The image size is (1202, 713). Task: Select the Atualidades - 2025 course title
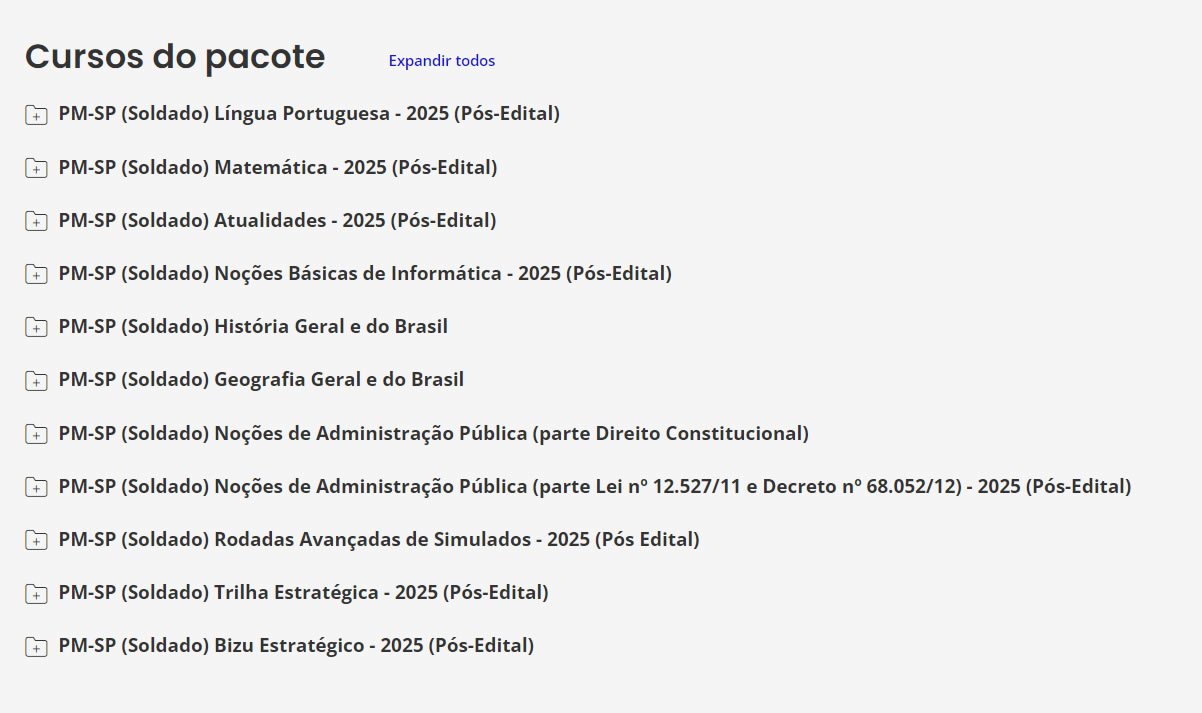pyautogui.click(x=277, y=220)
